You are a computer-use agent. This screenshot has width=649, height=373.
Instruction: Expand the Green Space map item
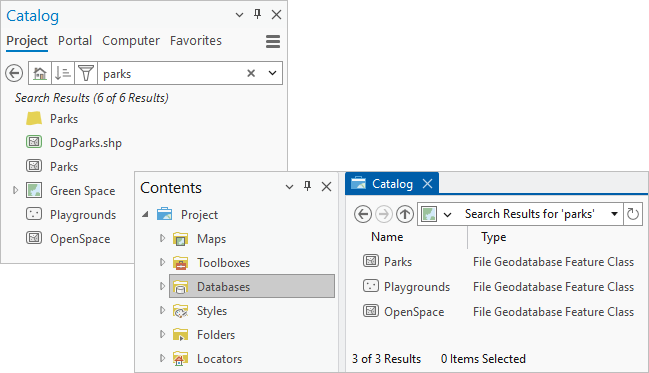[15, 190]
